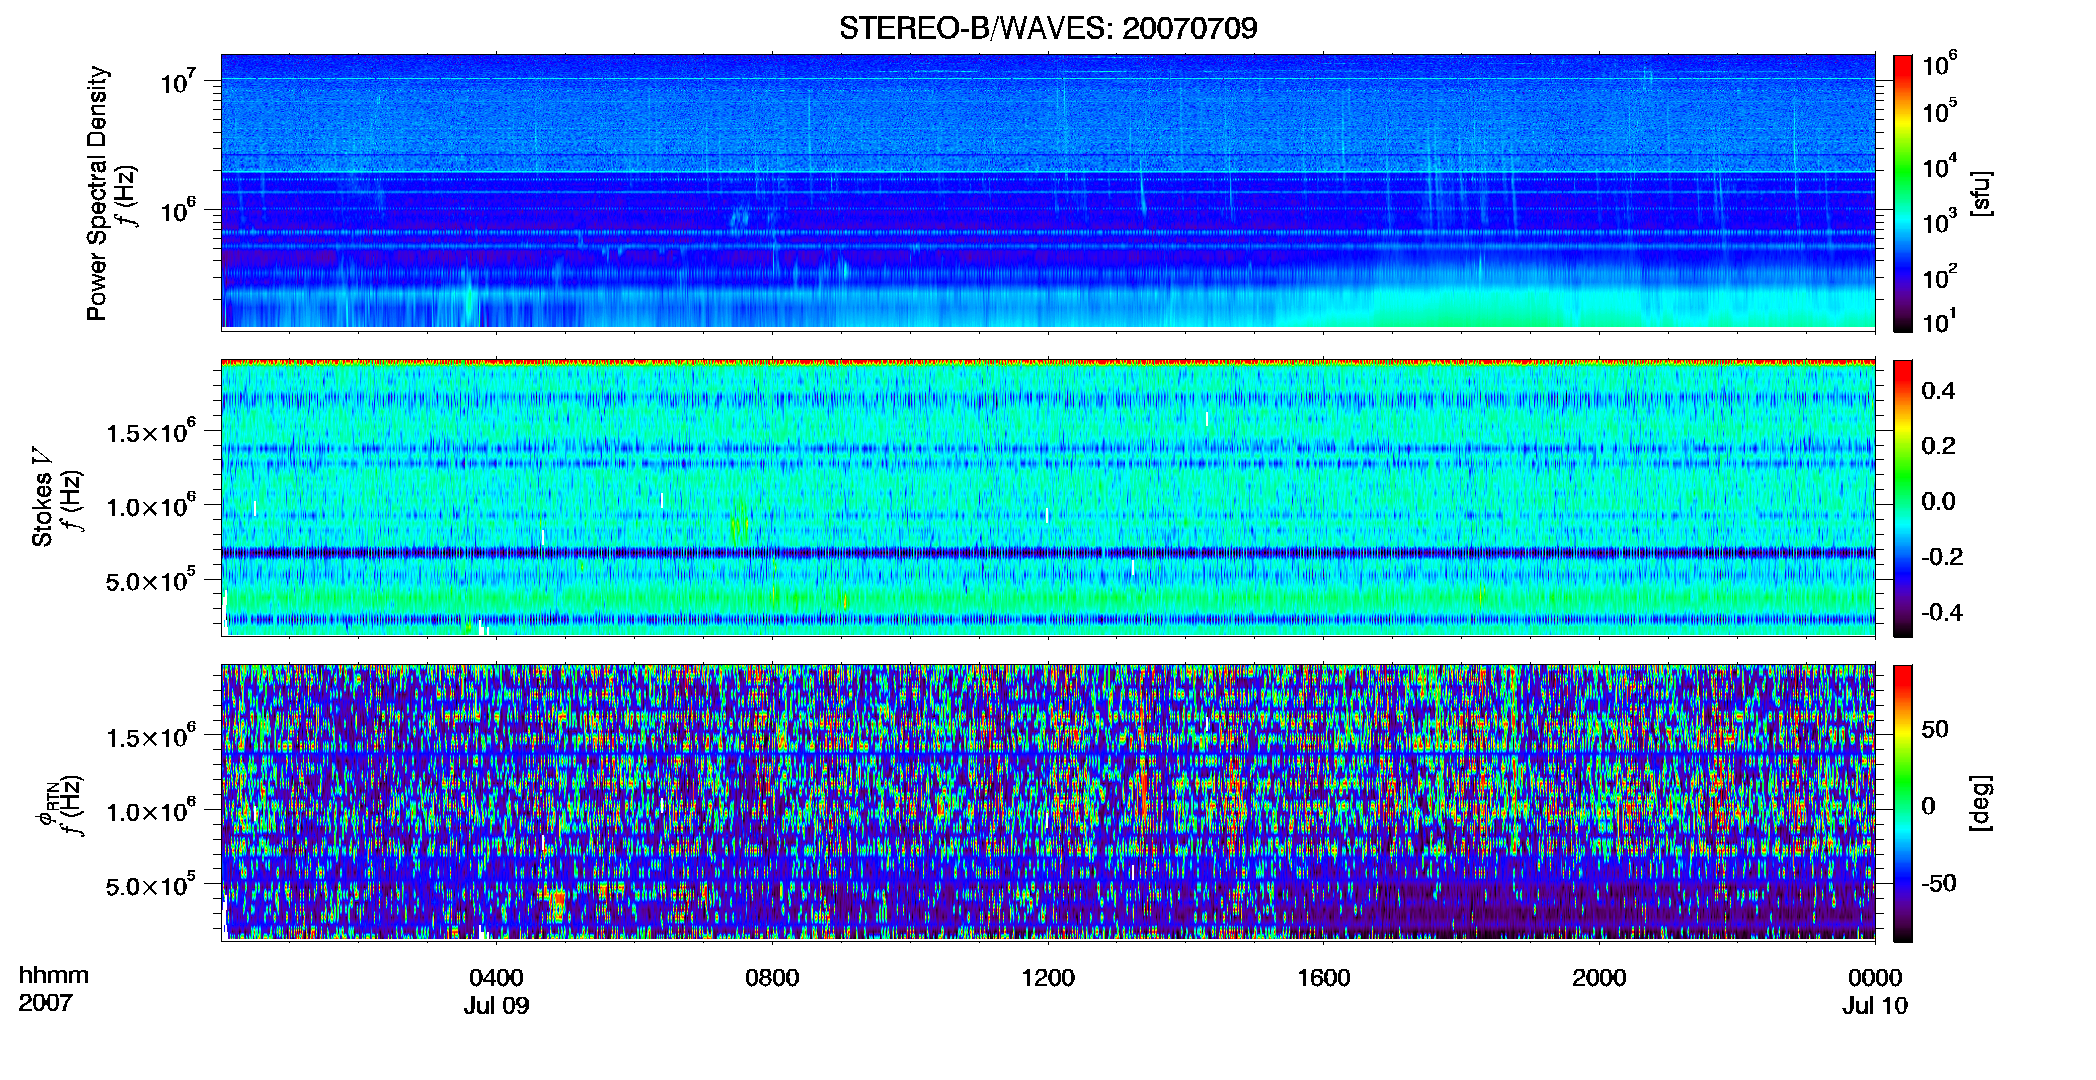Select the [deg] colorbar unit label
The width and height of the screenshot is (2096, 1080).
(1981, 803)
